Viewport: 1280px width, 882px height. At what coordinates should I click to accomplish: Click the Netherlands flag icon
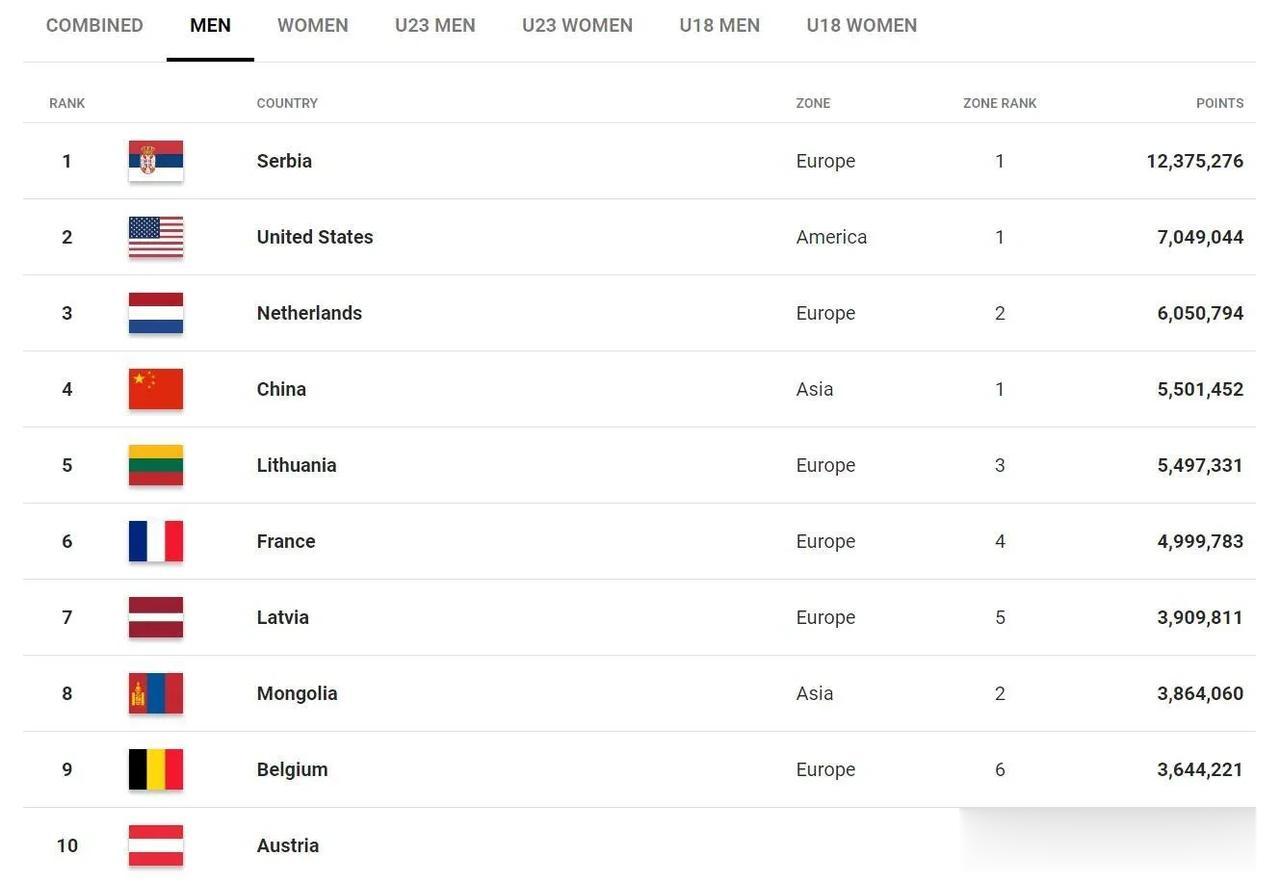click(x=156, y=313)
